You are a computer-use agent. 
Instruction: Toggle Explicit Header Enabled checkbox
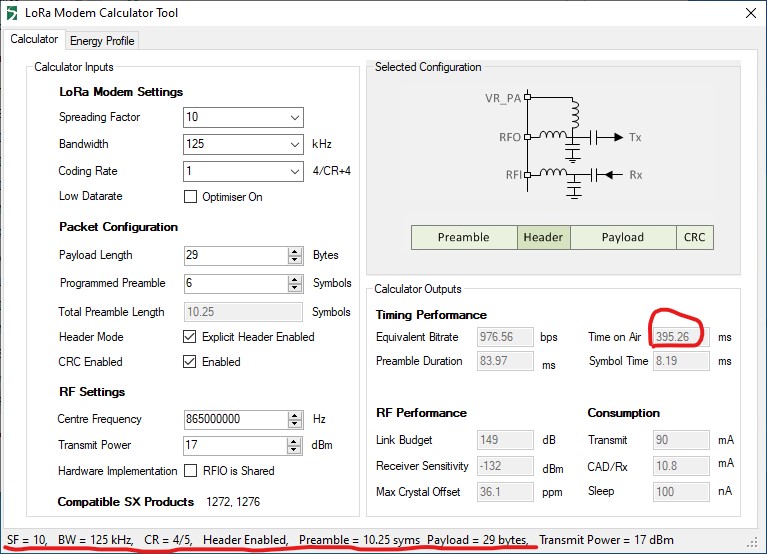(x=189, y=336)
